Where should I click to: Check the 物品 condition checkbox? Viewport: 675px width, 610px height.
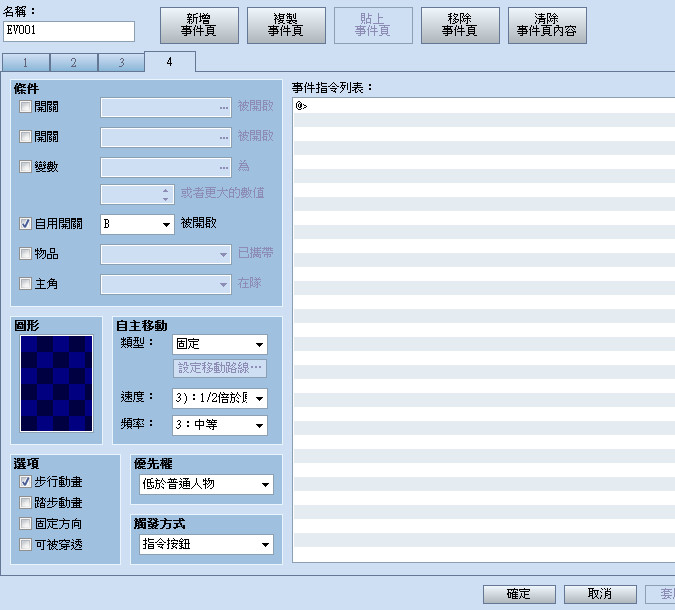tap(25, 254)
